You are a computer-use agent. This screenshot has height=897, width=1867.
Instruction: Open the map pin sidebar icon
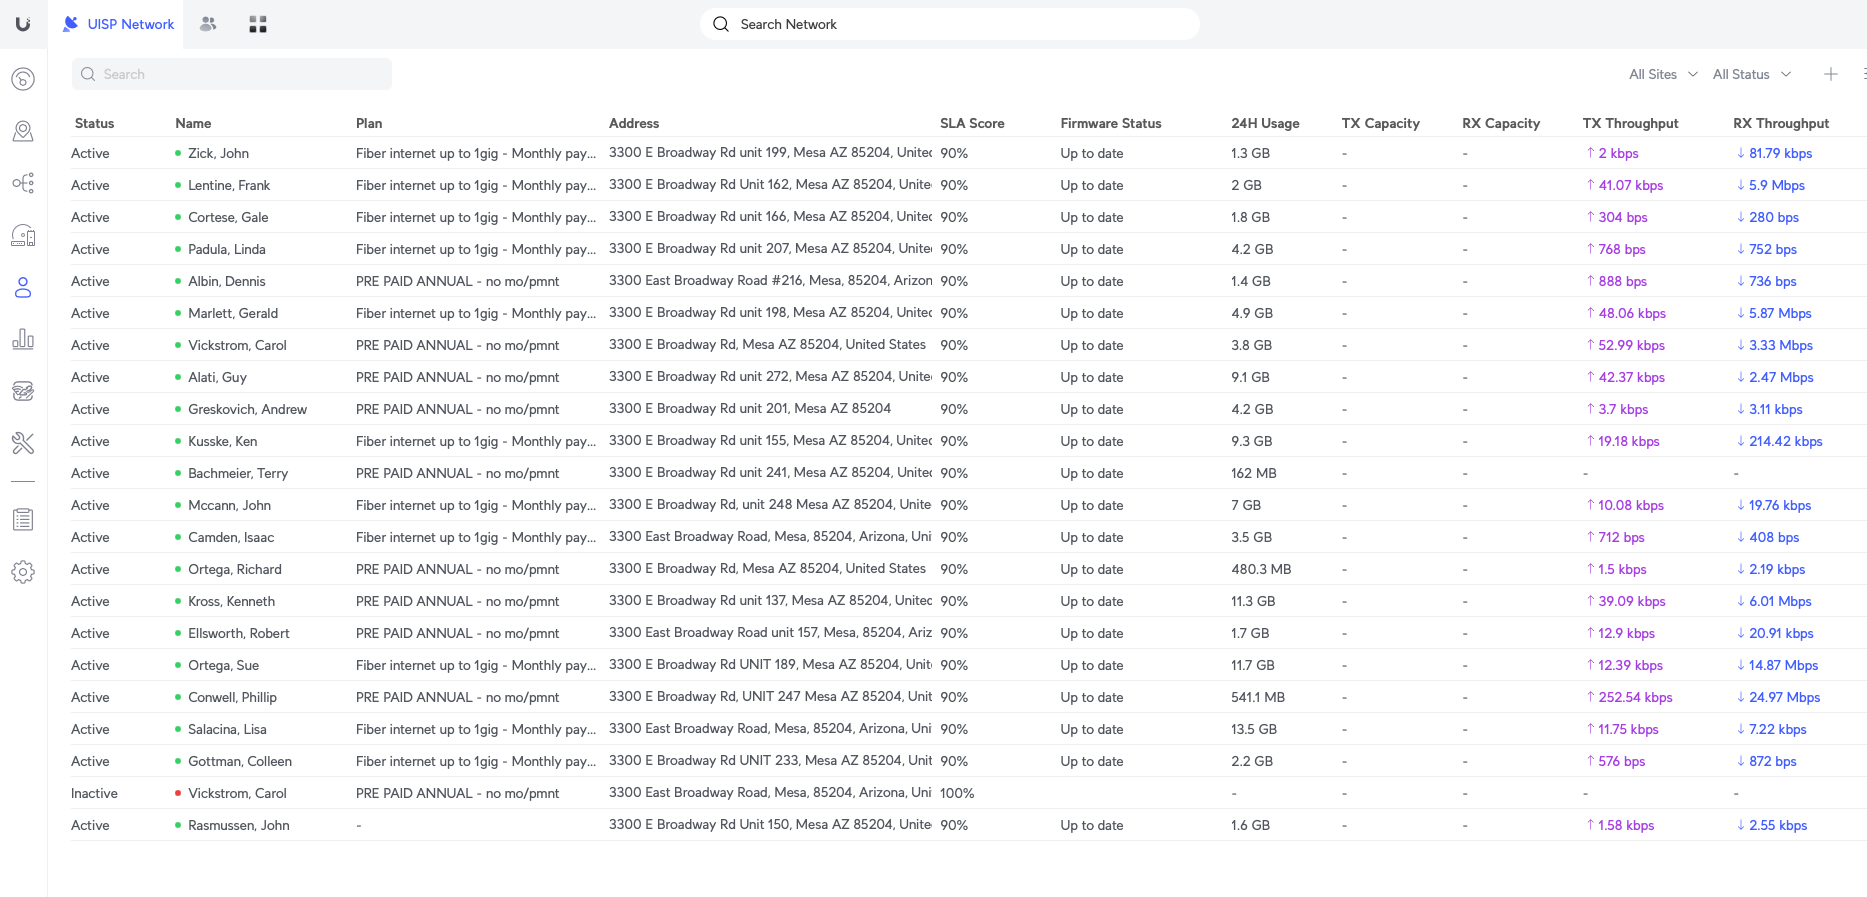[x=23, y=131]
